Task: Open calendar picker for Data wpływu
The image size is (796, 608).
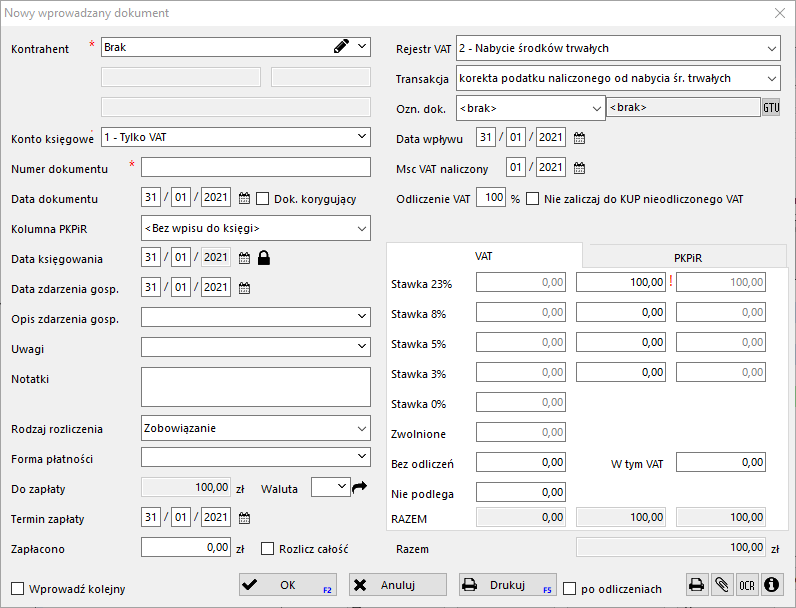Action: point(579,138)
